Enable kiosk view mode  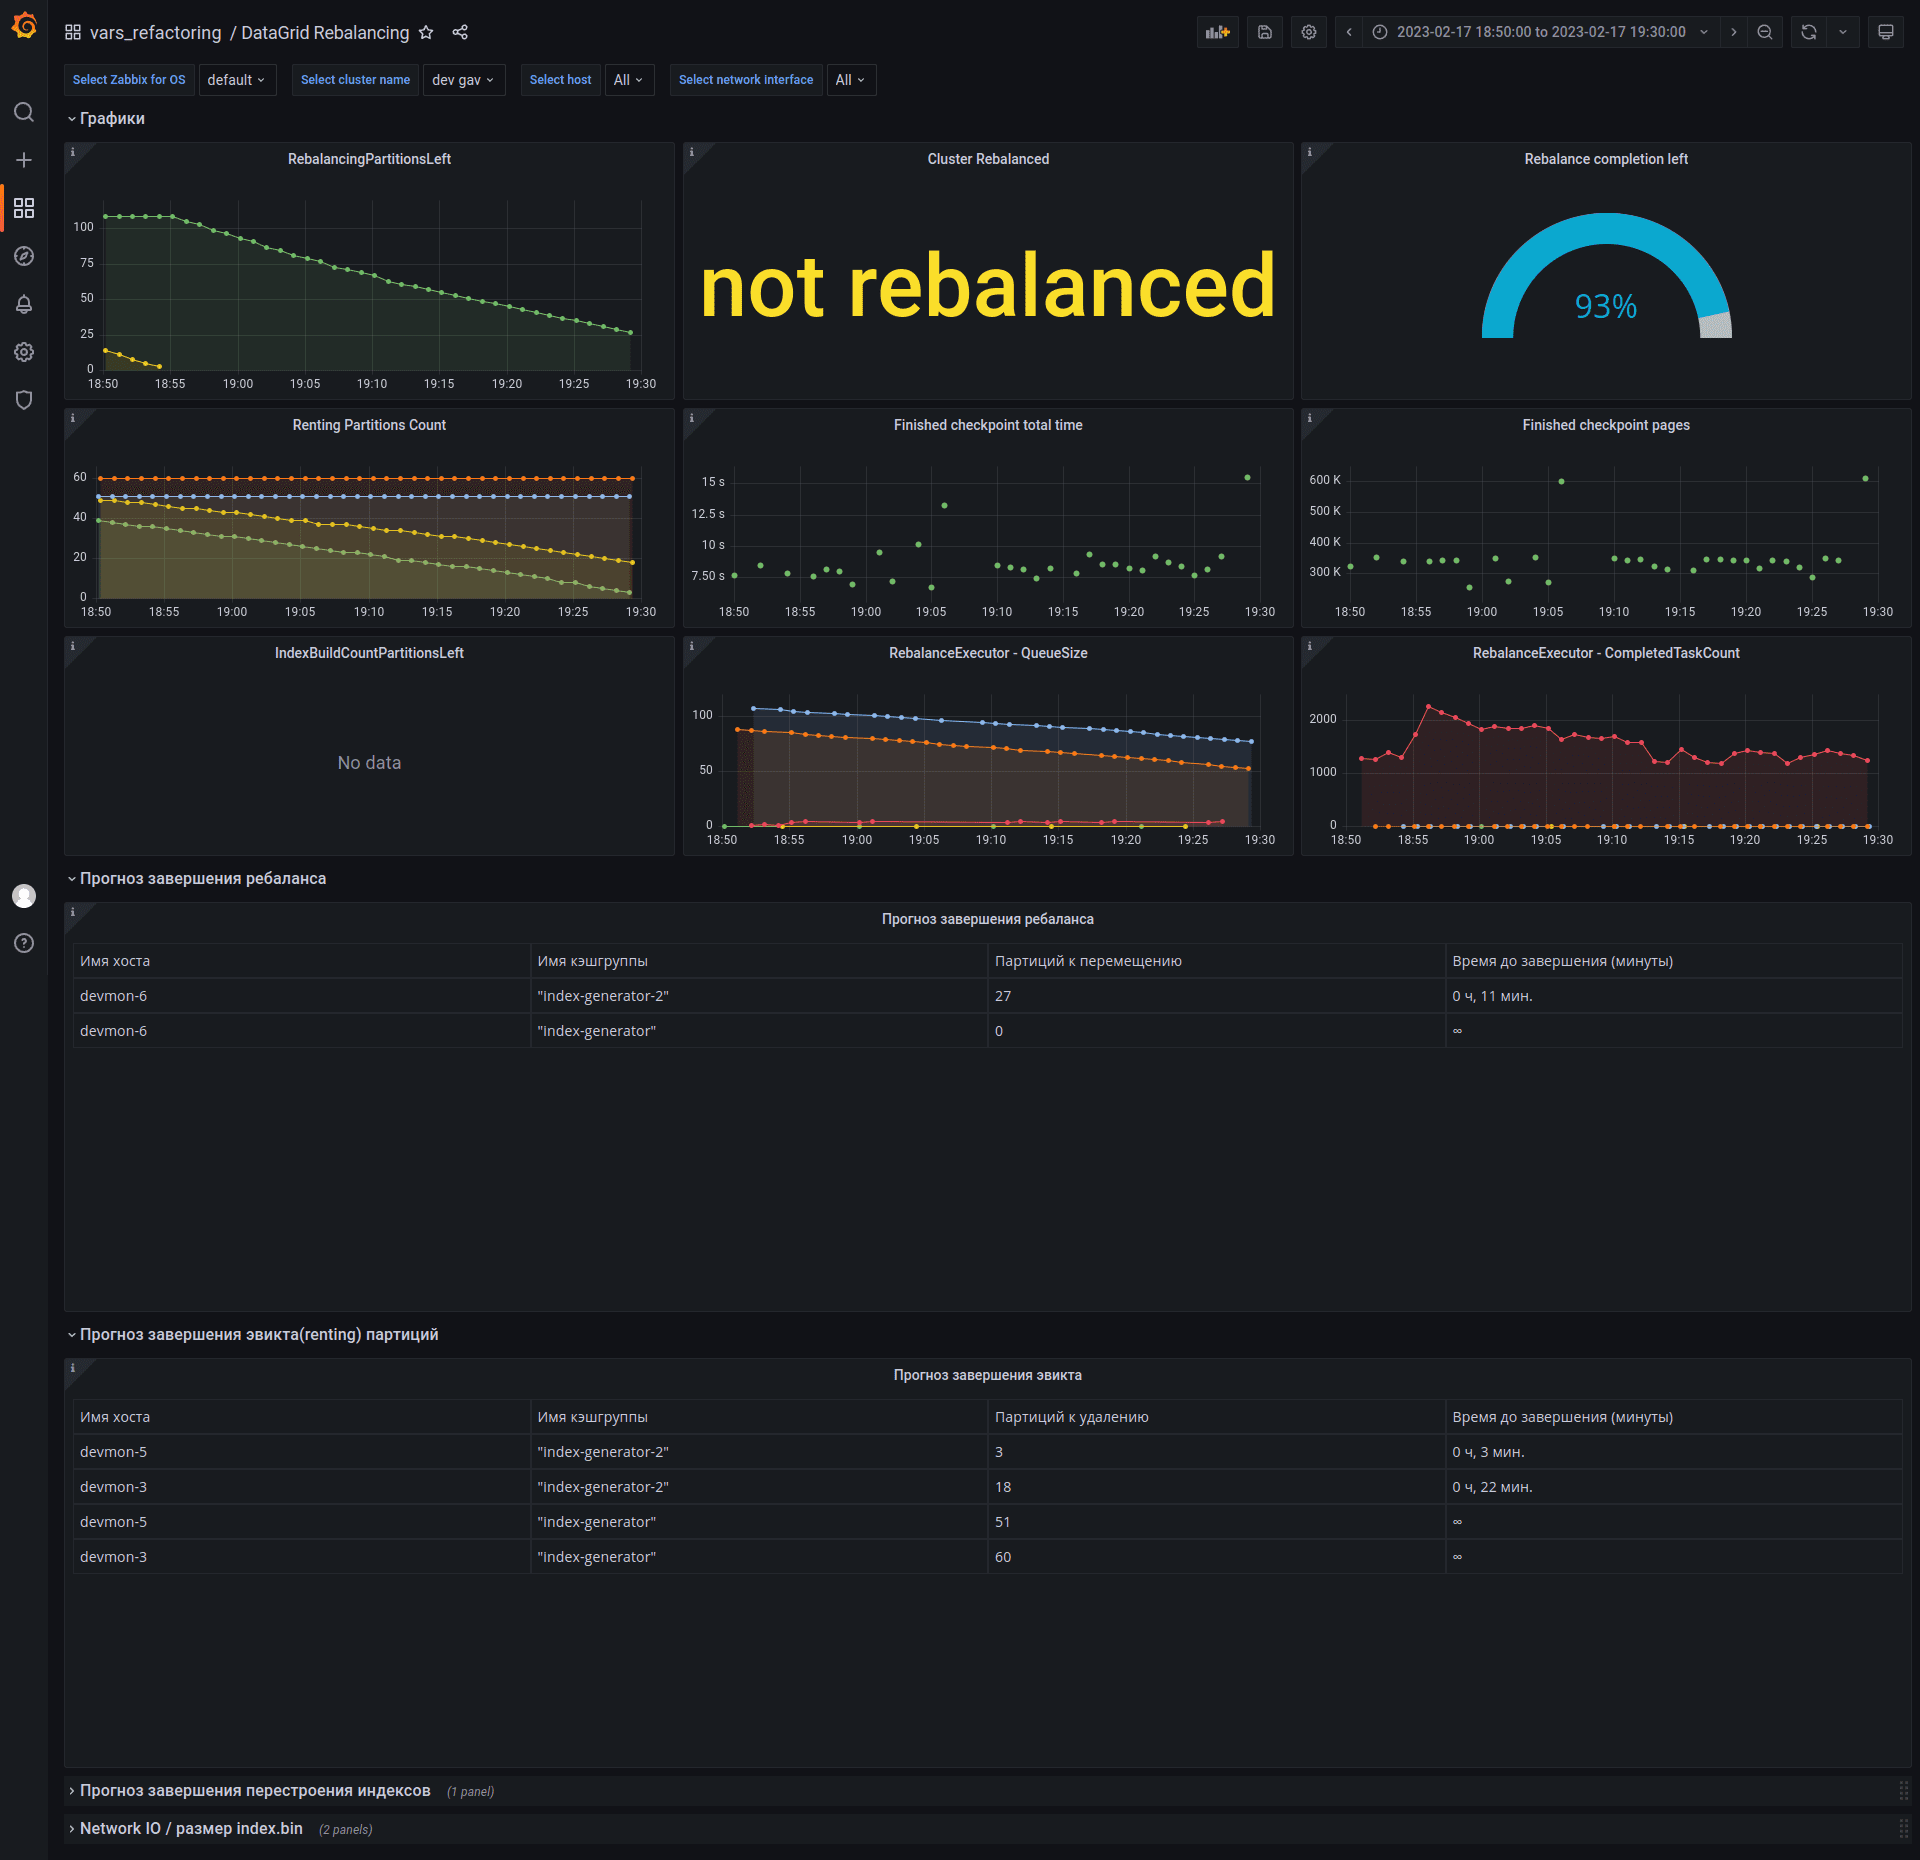(1885, 32)
